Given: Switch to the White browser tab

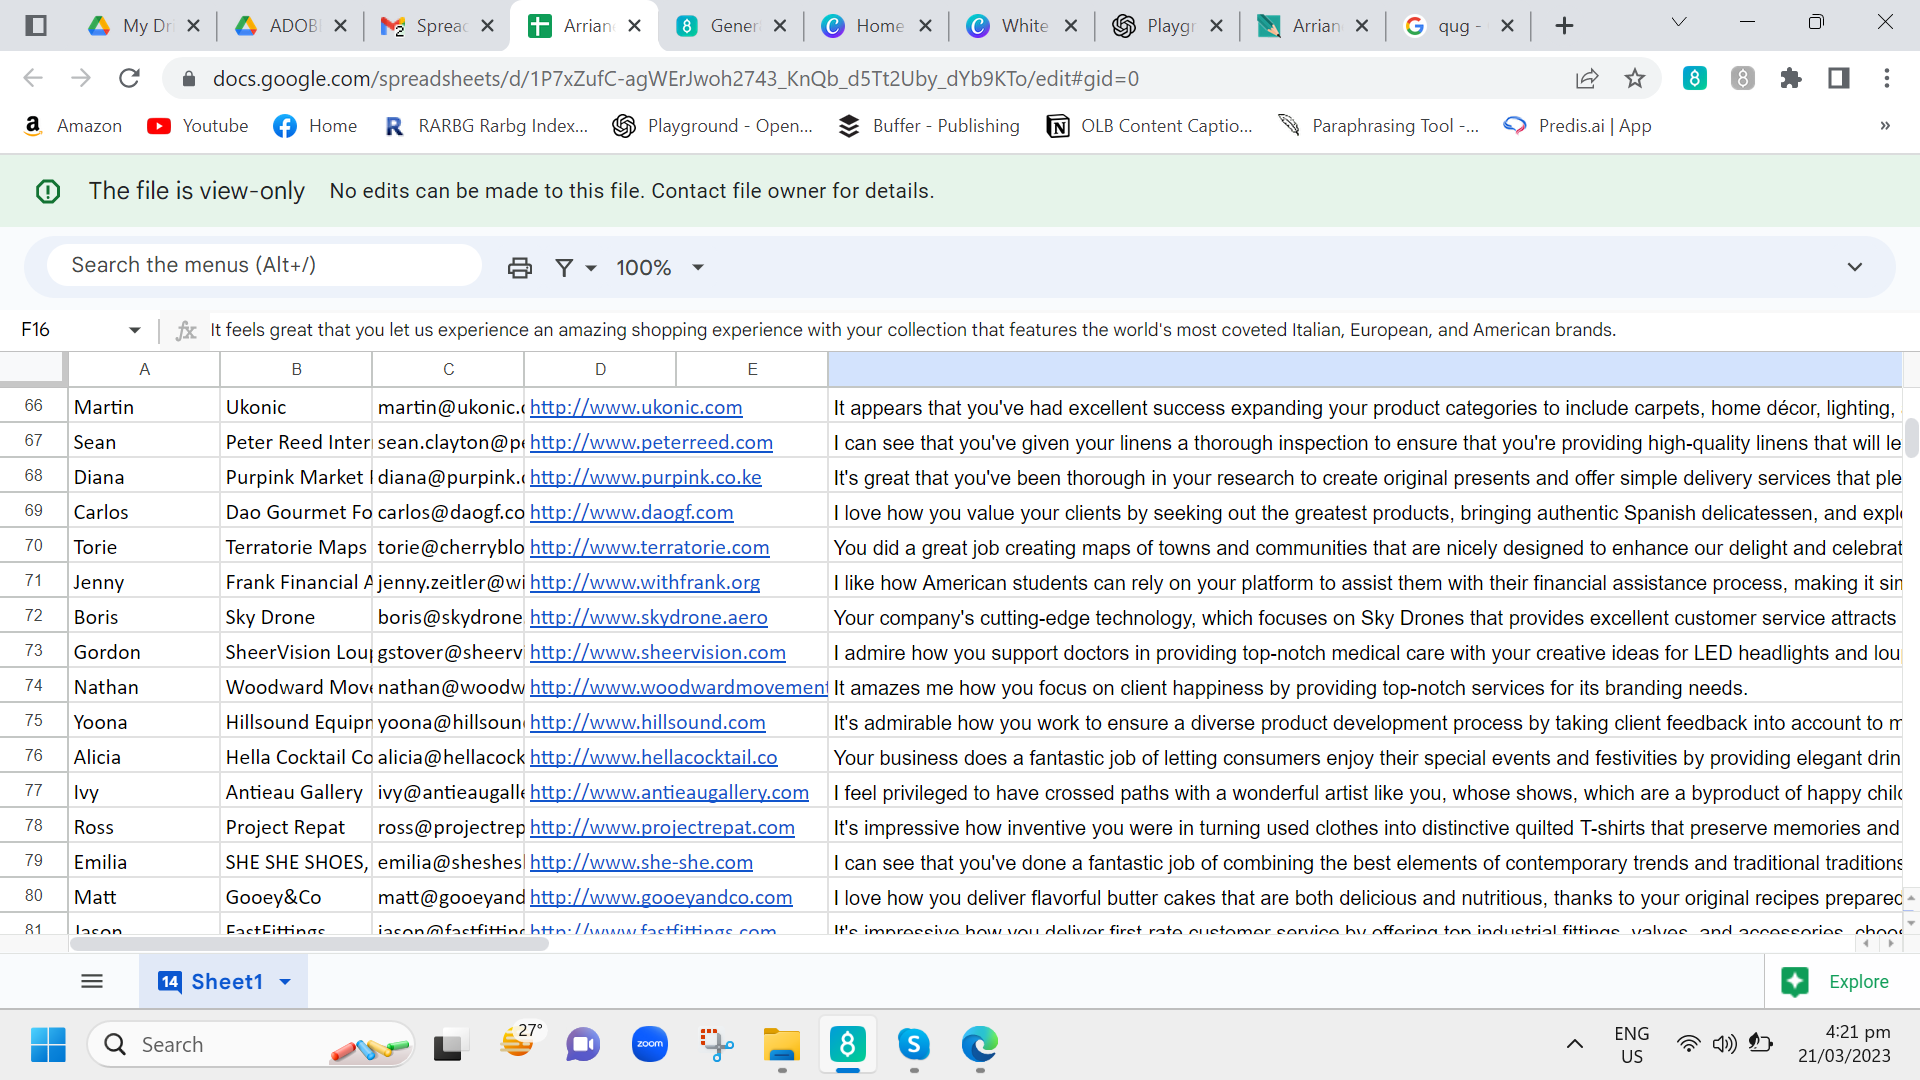Looking at the screenshot, I should 1024,26.
